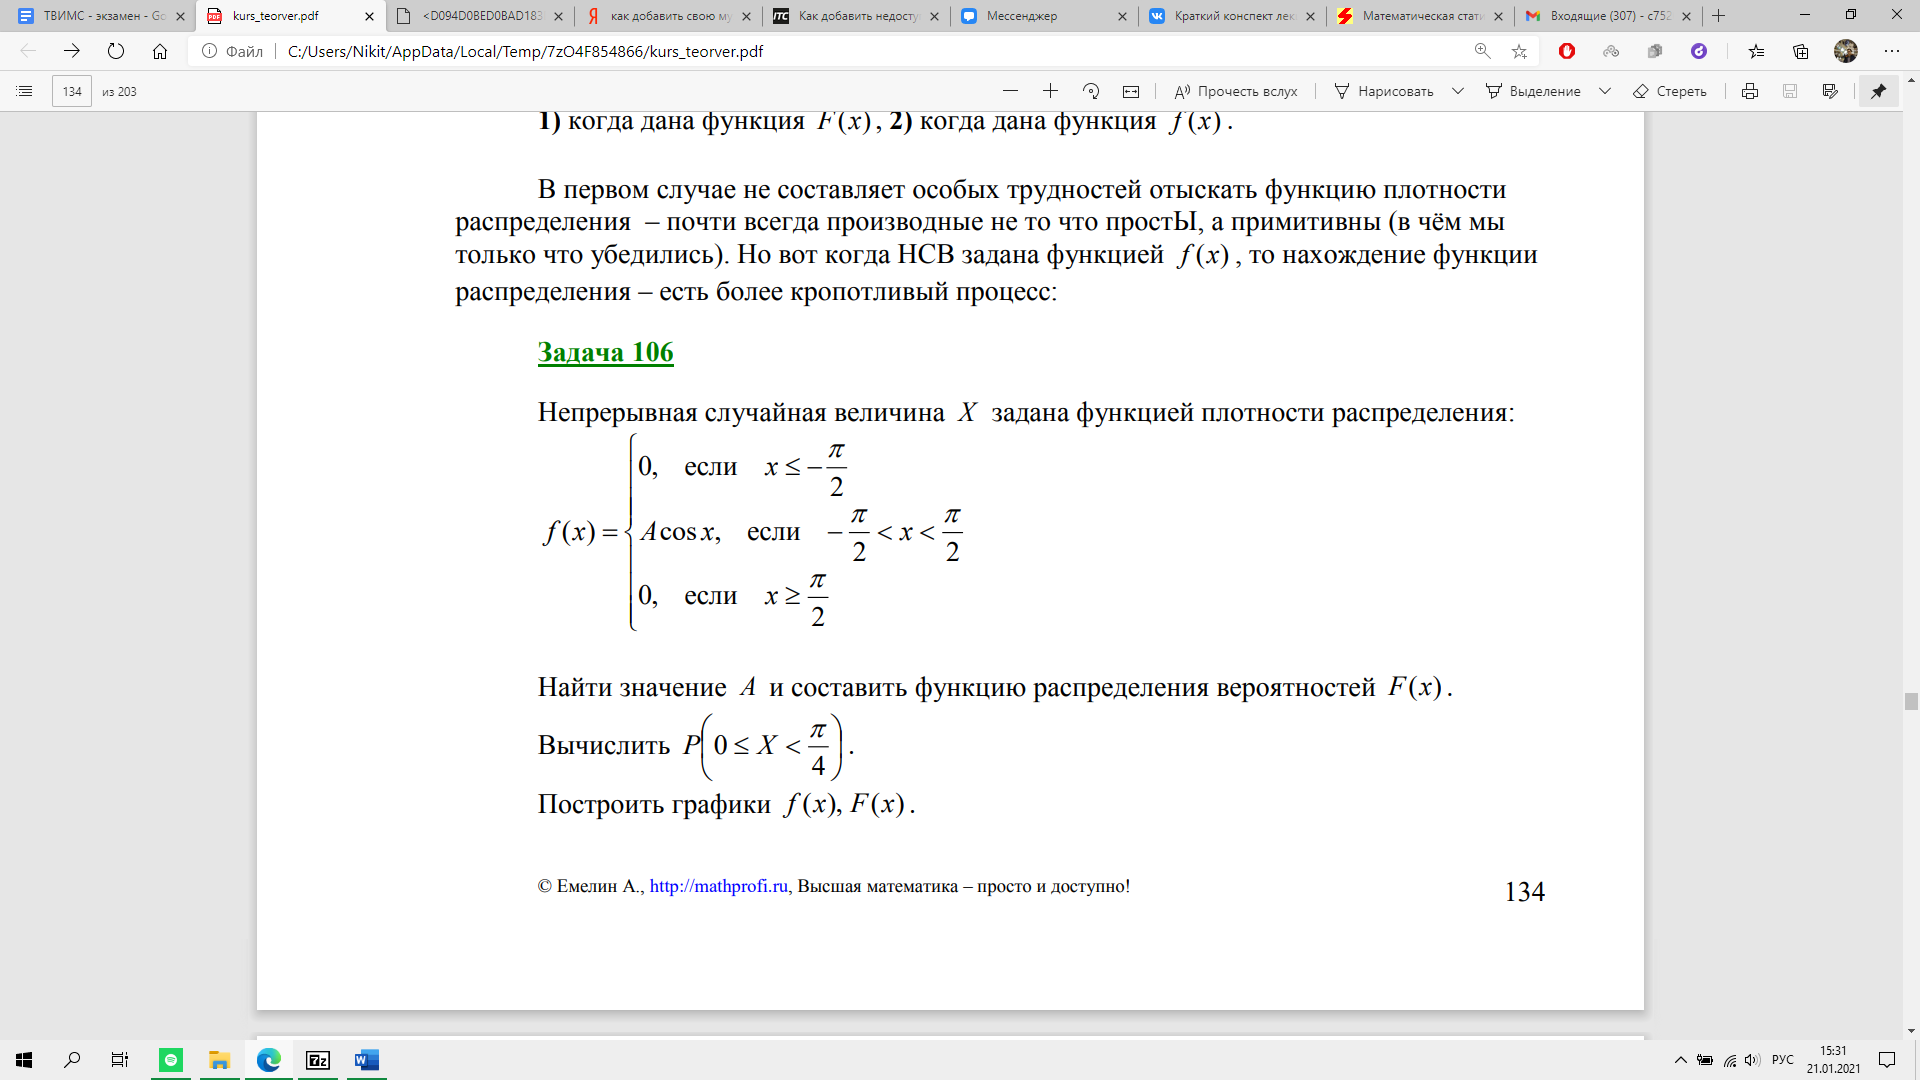Open Spotify from taskbar
This screenshot has height=1080, width=1920.
point(171,1060)
